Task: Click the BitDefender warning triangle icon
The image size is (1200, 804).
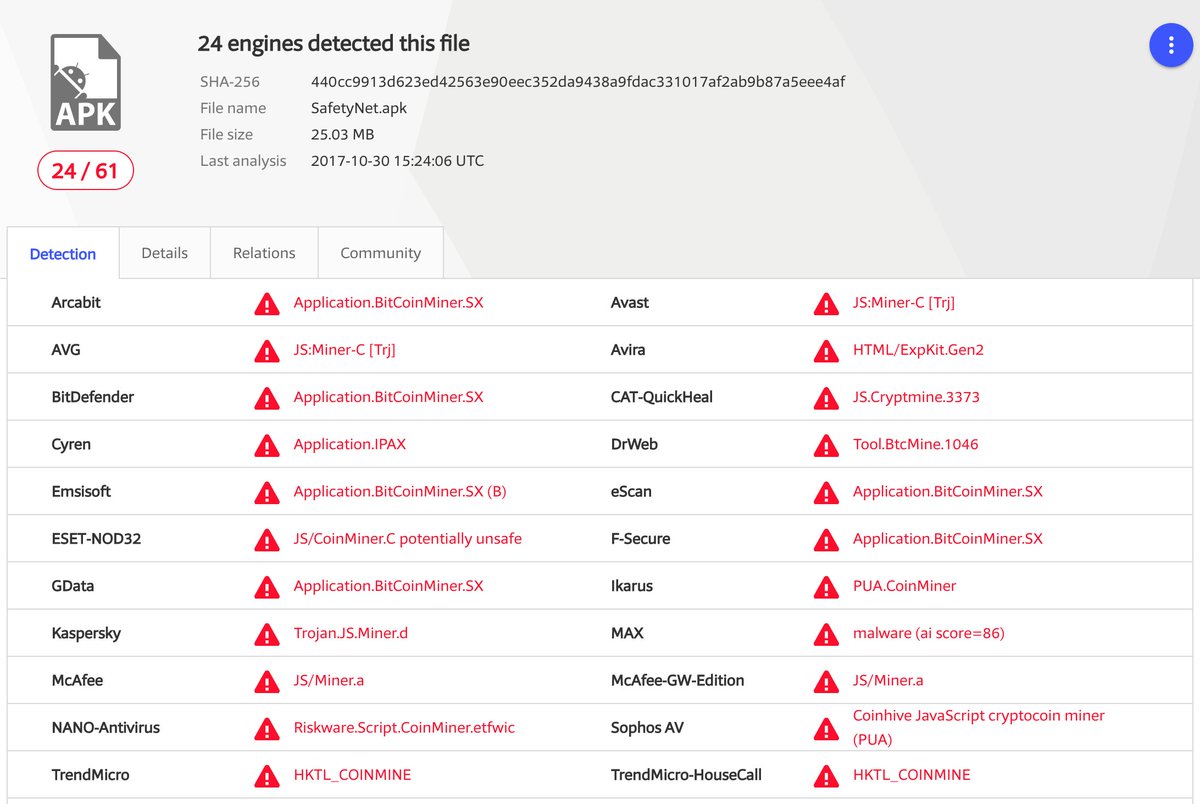Action: coord(266,398)
